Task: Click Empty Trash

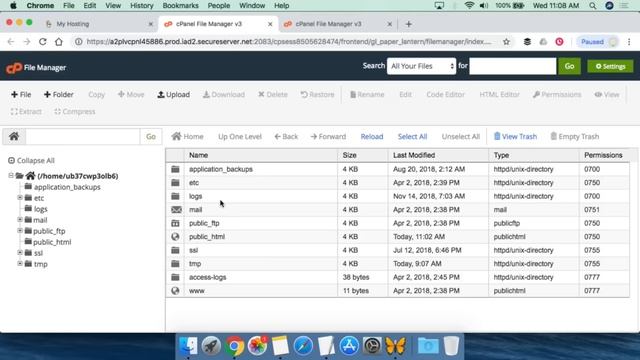Action: [x=575, y=136]
